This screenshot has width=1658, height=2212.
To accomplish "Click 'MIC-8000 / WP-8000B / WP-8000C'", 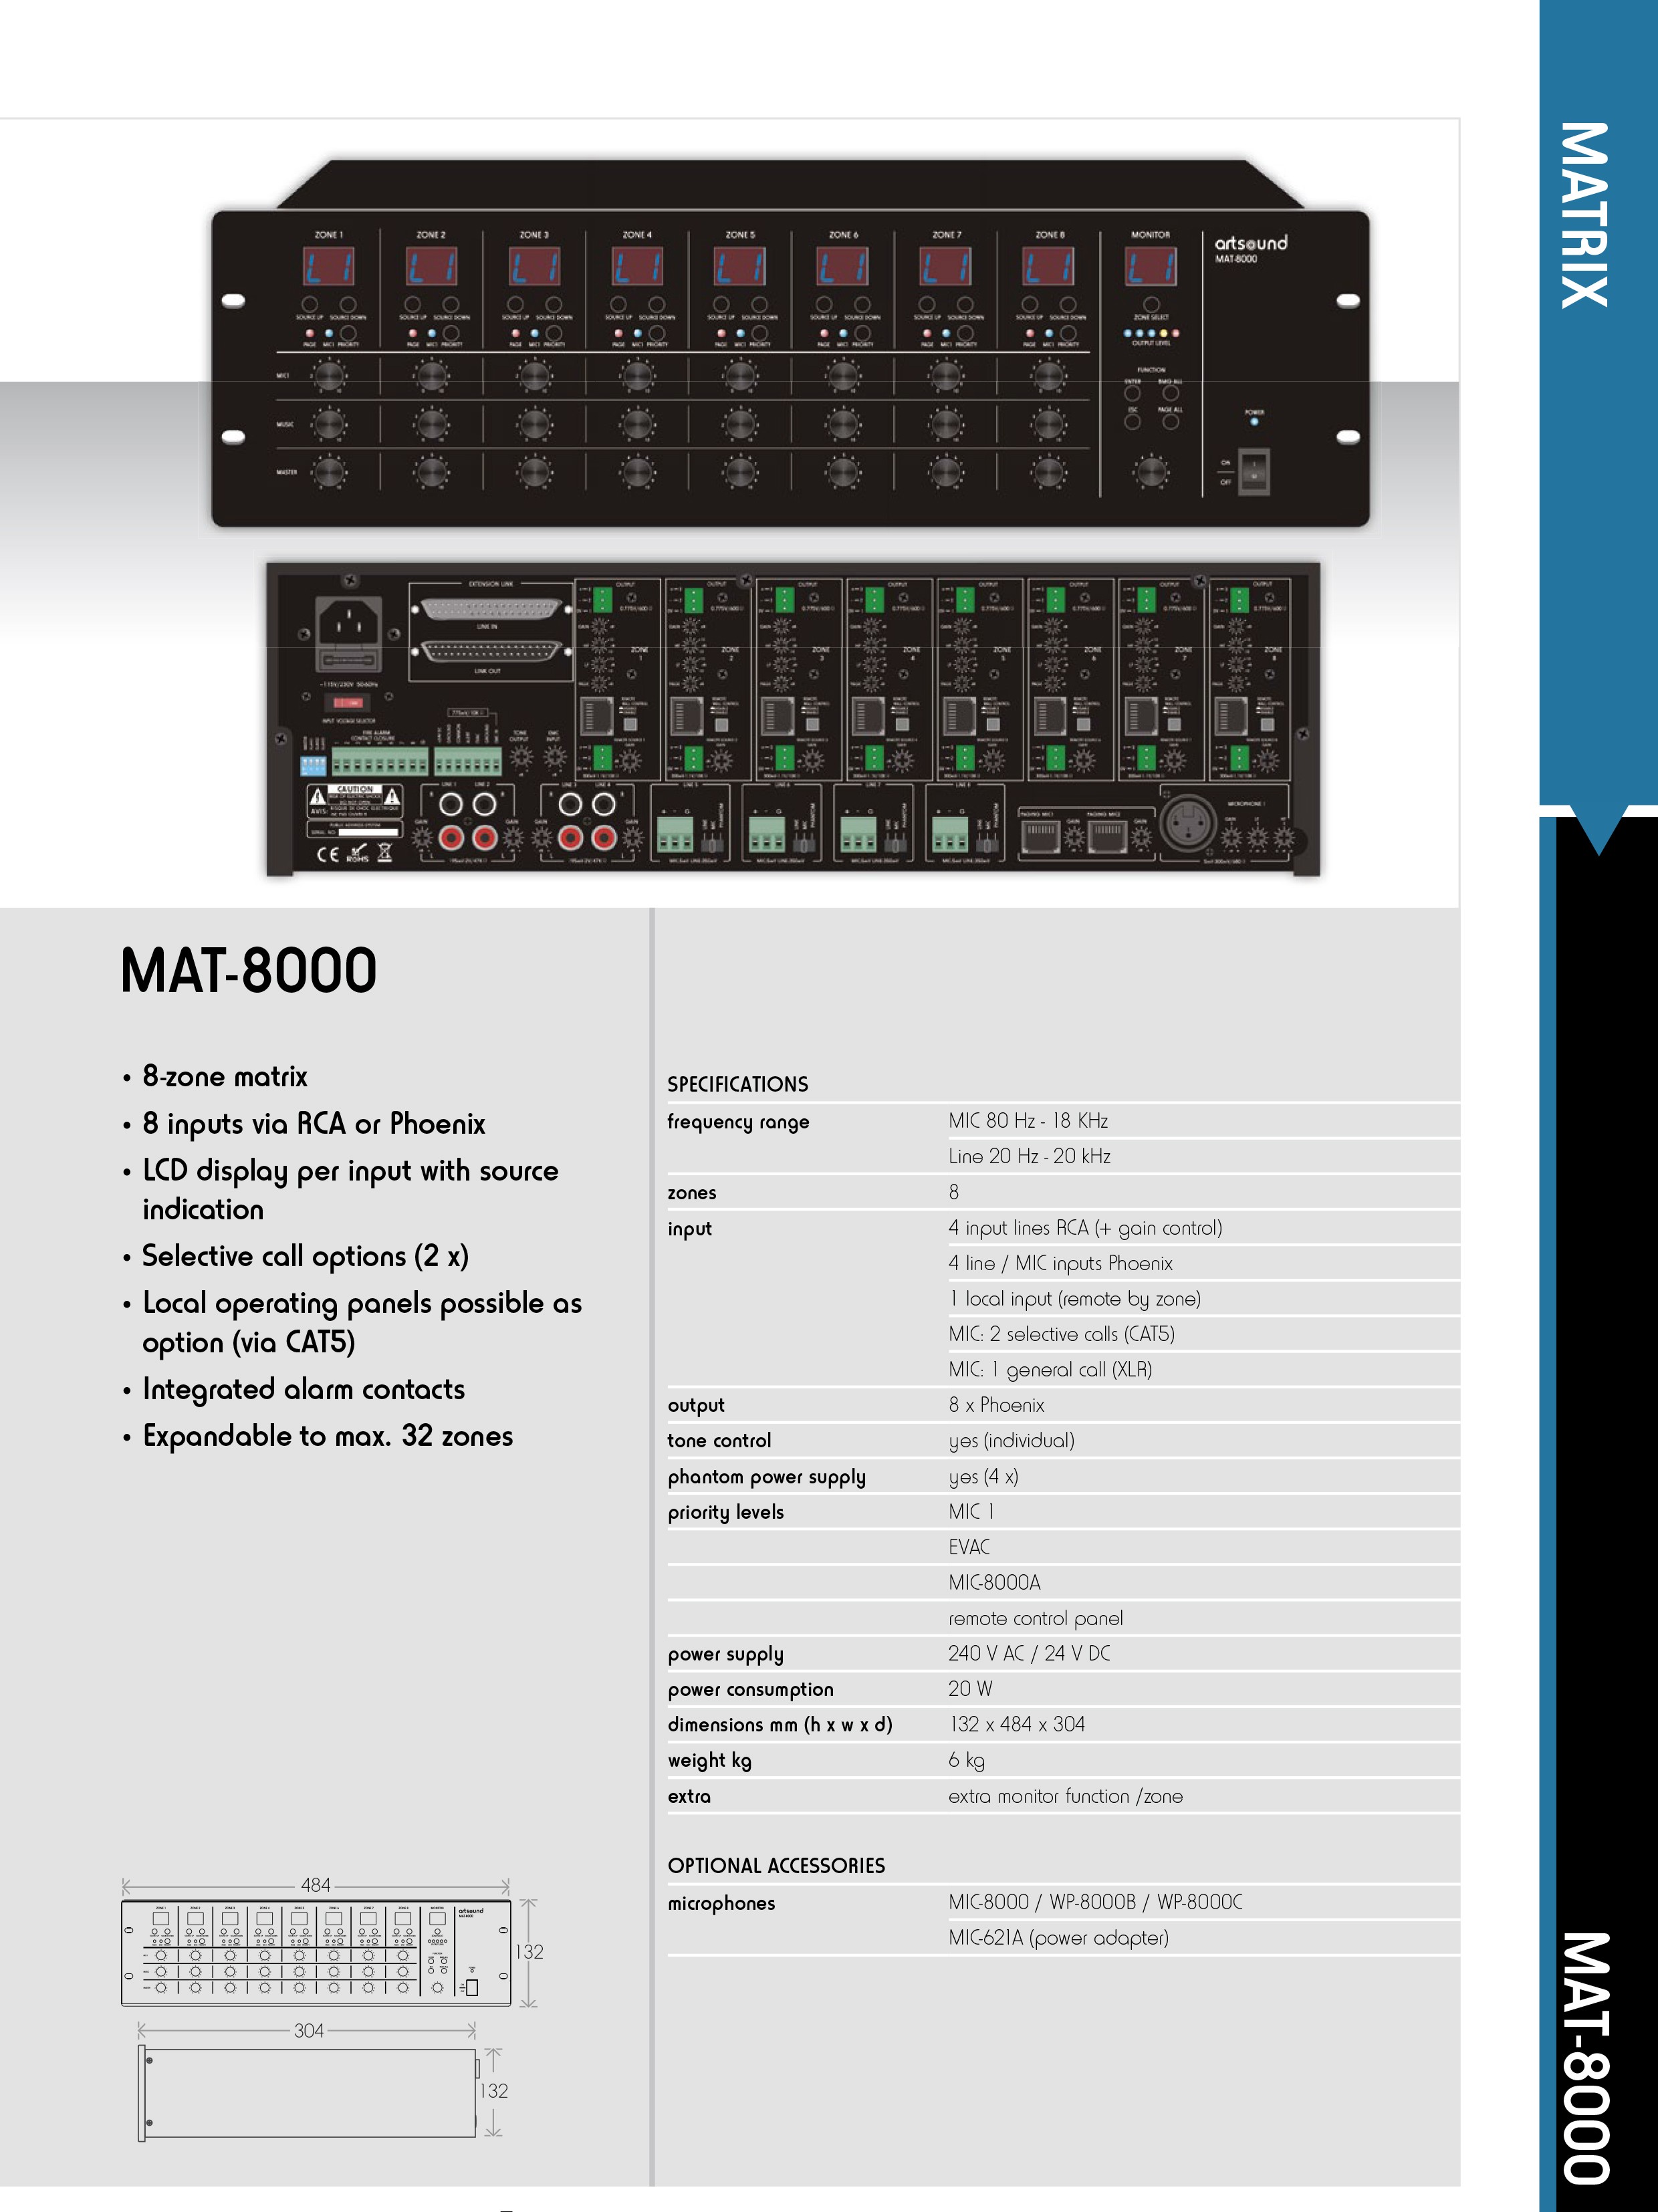I will tap(1095, 1902).
